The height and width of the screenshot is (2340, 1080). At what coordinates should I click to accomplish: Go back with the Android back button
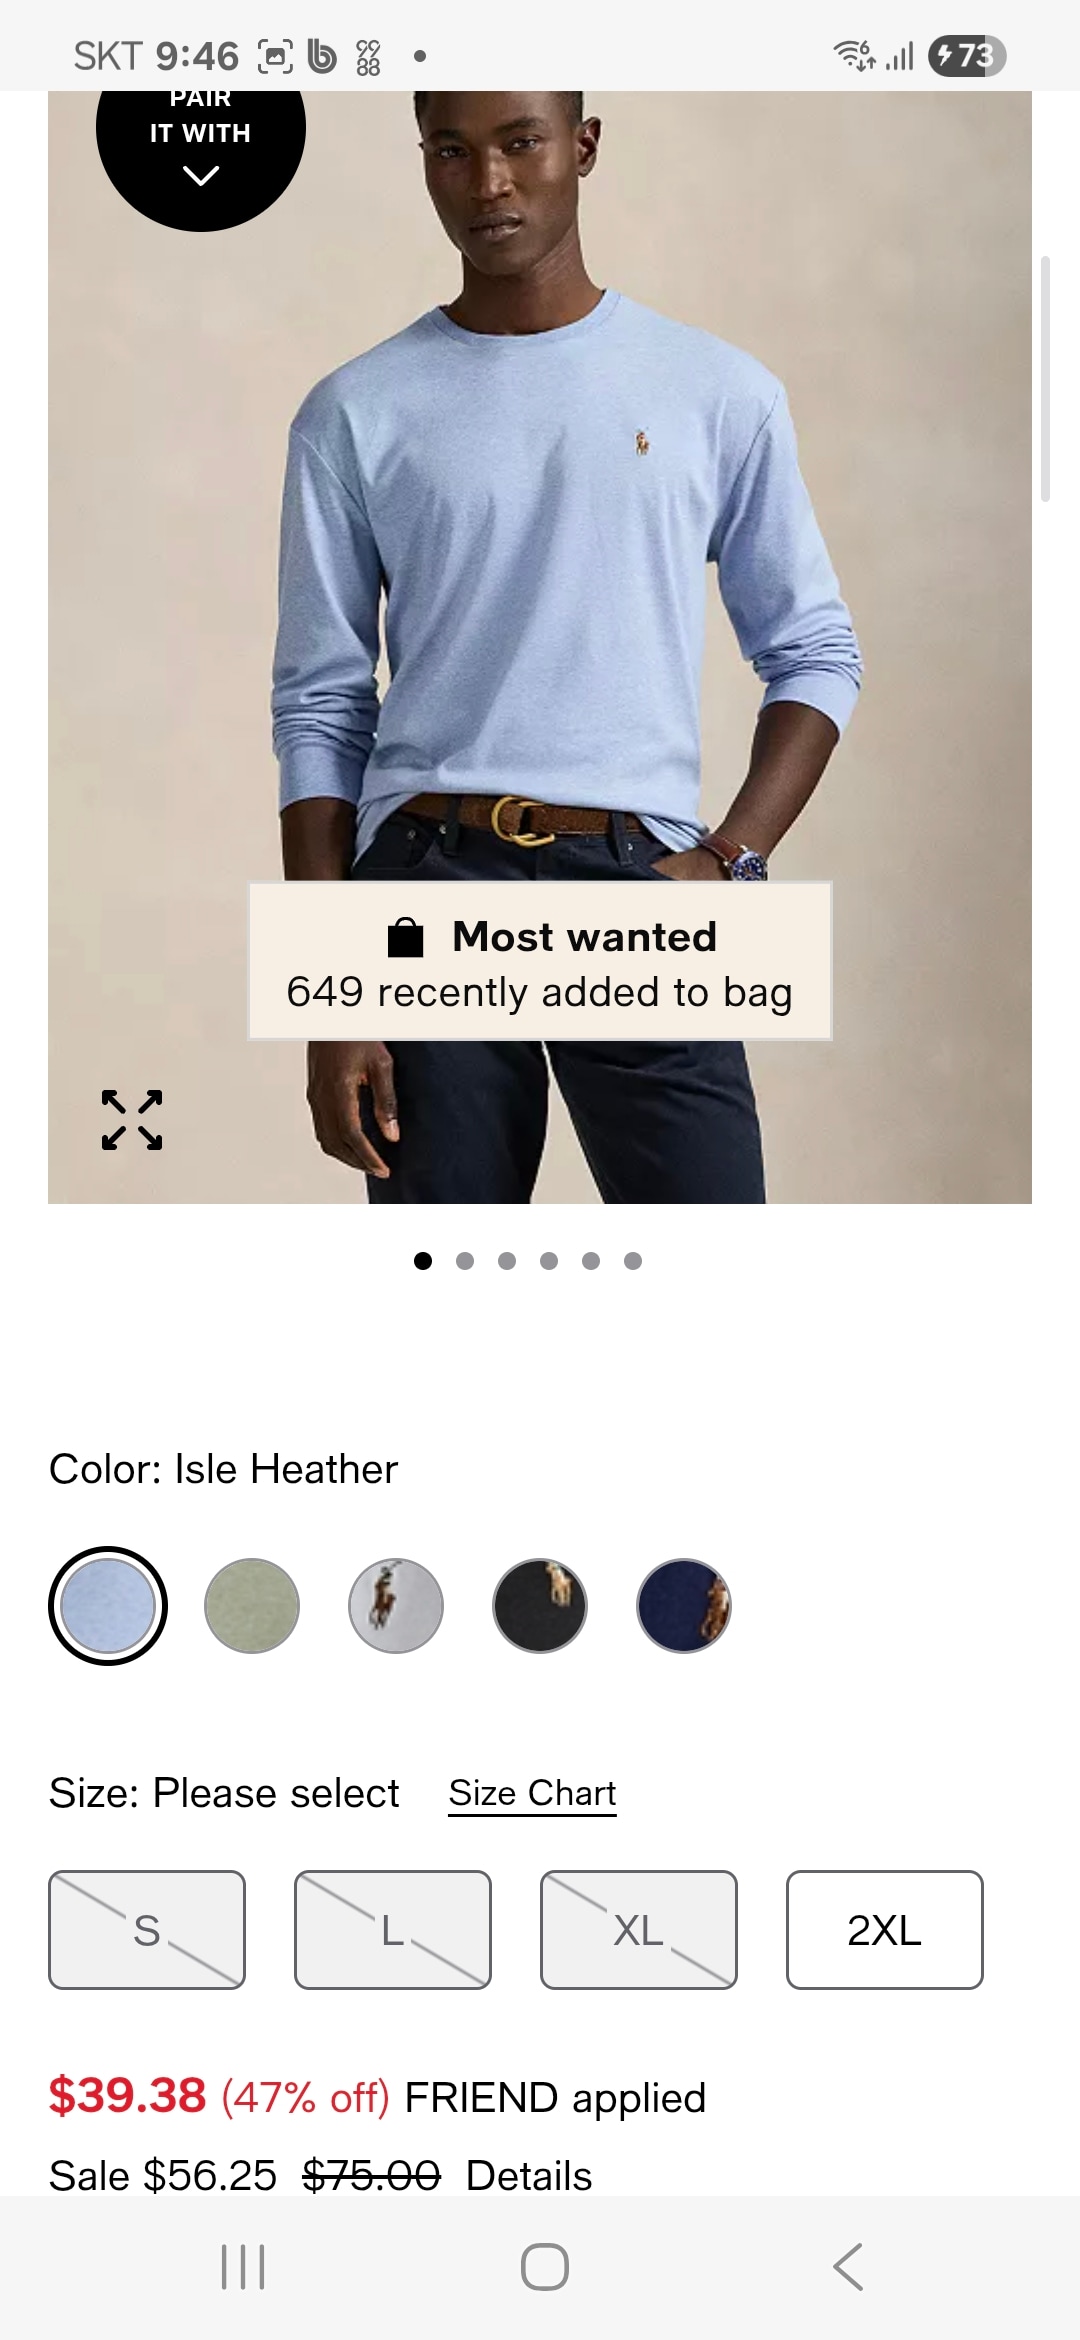pos(848,2267)
